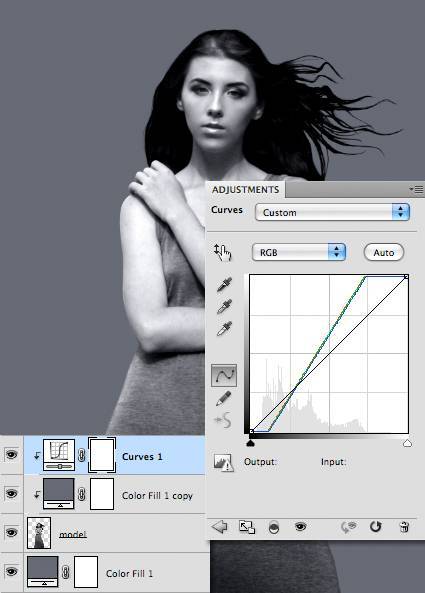The width and height of the screenshot is (425, 593).
Task: Click the clip to layer icon
Action: (274, 527)
